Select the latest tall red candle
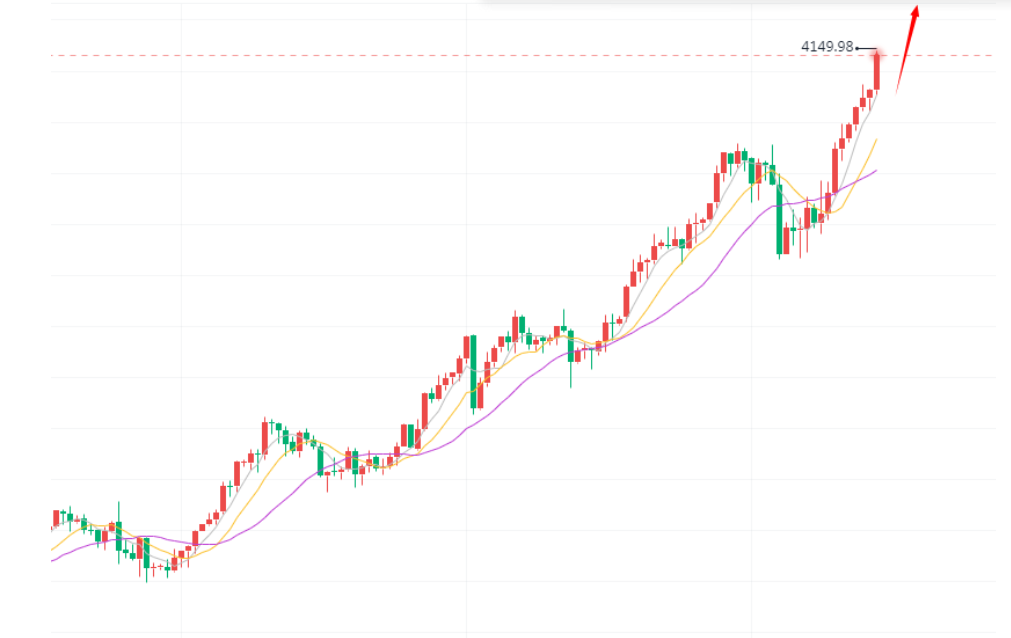This screenshot has height=638, width=1011. point(877,70)
